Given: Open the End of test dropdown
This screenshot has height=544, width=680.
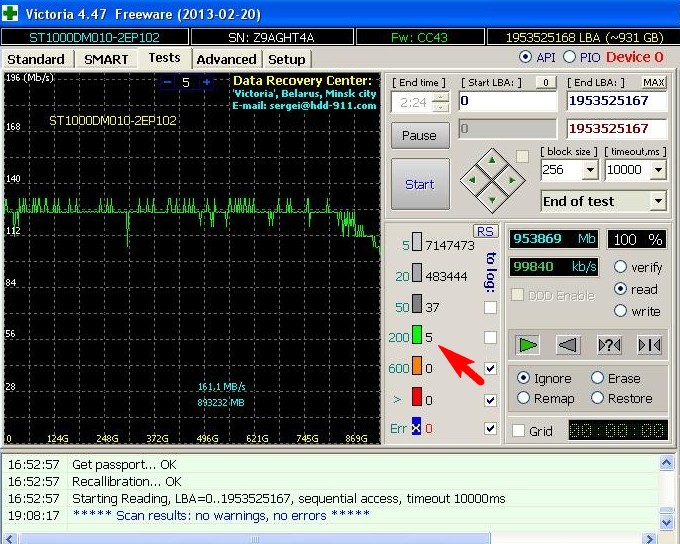Looking at the screenshot, I should 656,201.
